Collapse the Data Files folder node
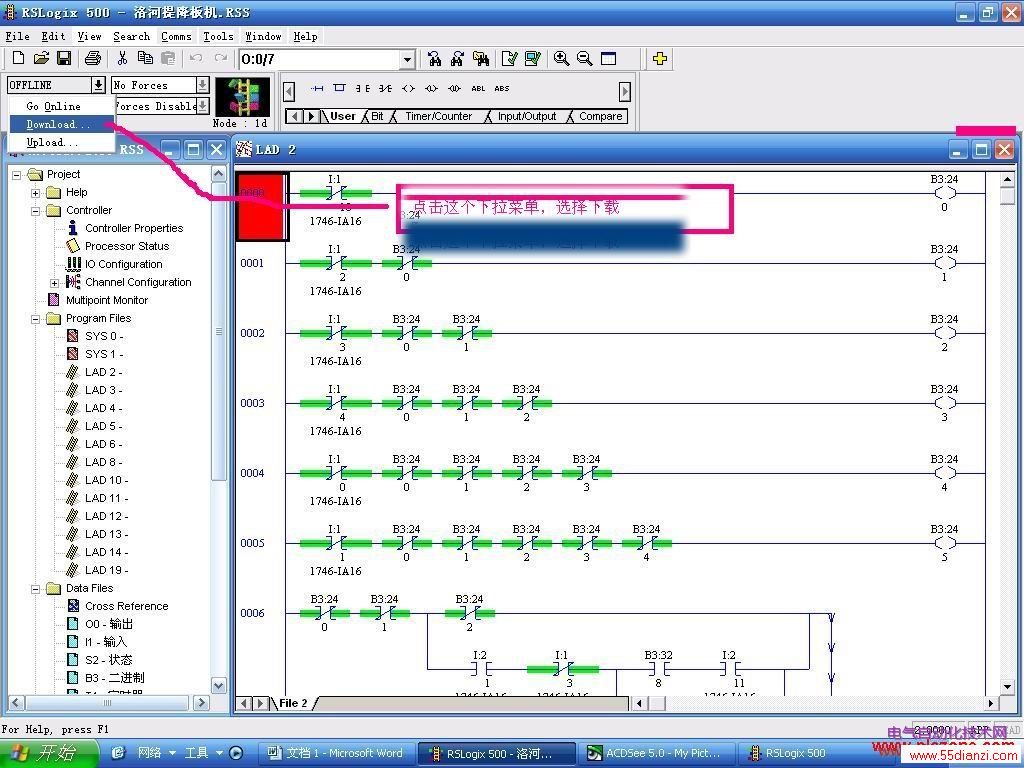The width and height of the screenshot is (1024, 768). (x=36, y=588)
